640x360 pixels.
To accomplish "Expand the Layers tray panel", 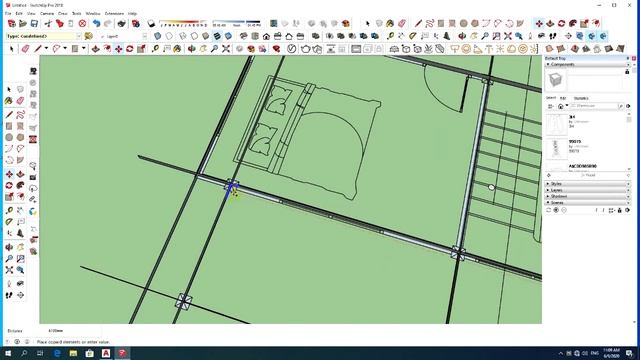I will tap(548, 190).
